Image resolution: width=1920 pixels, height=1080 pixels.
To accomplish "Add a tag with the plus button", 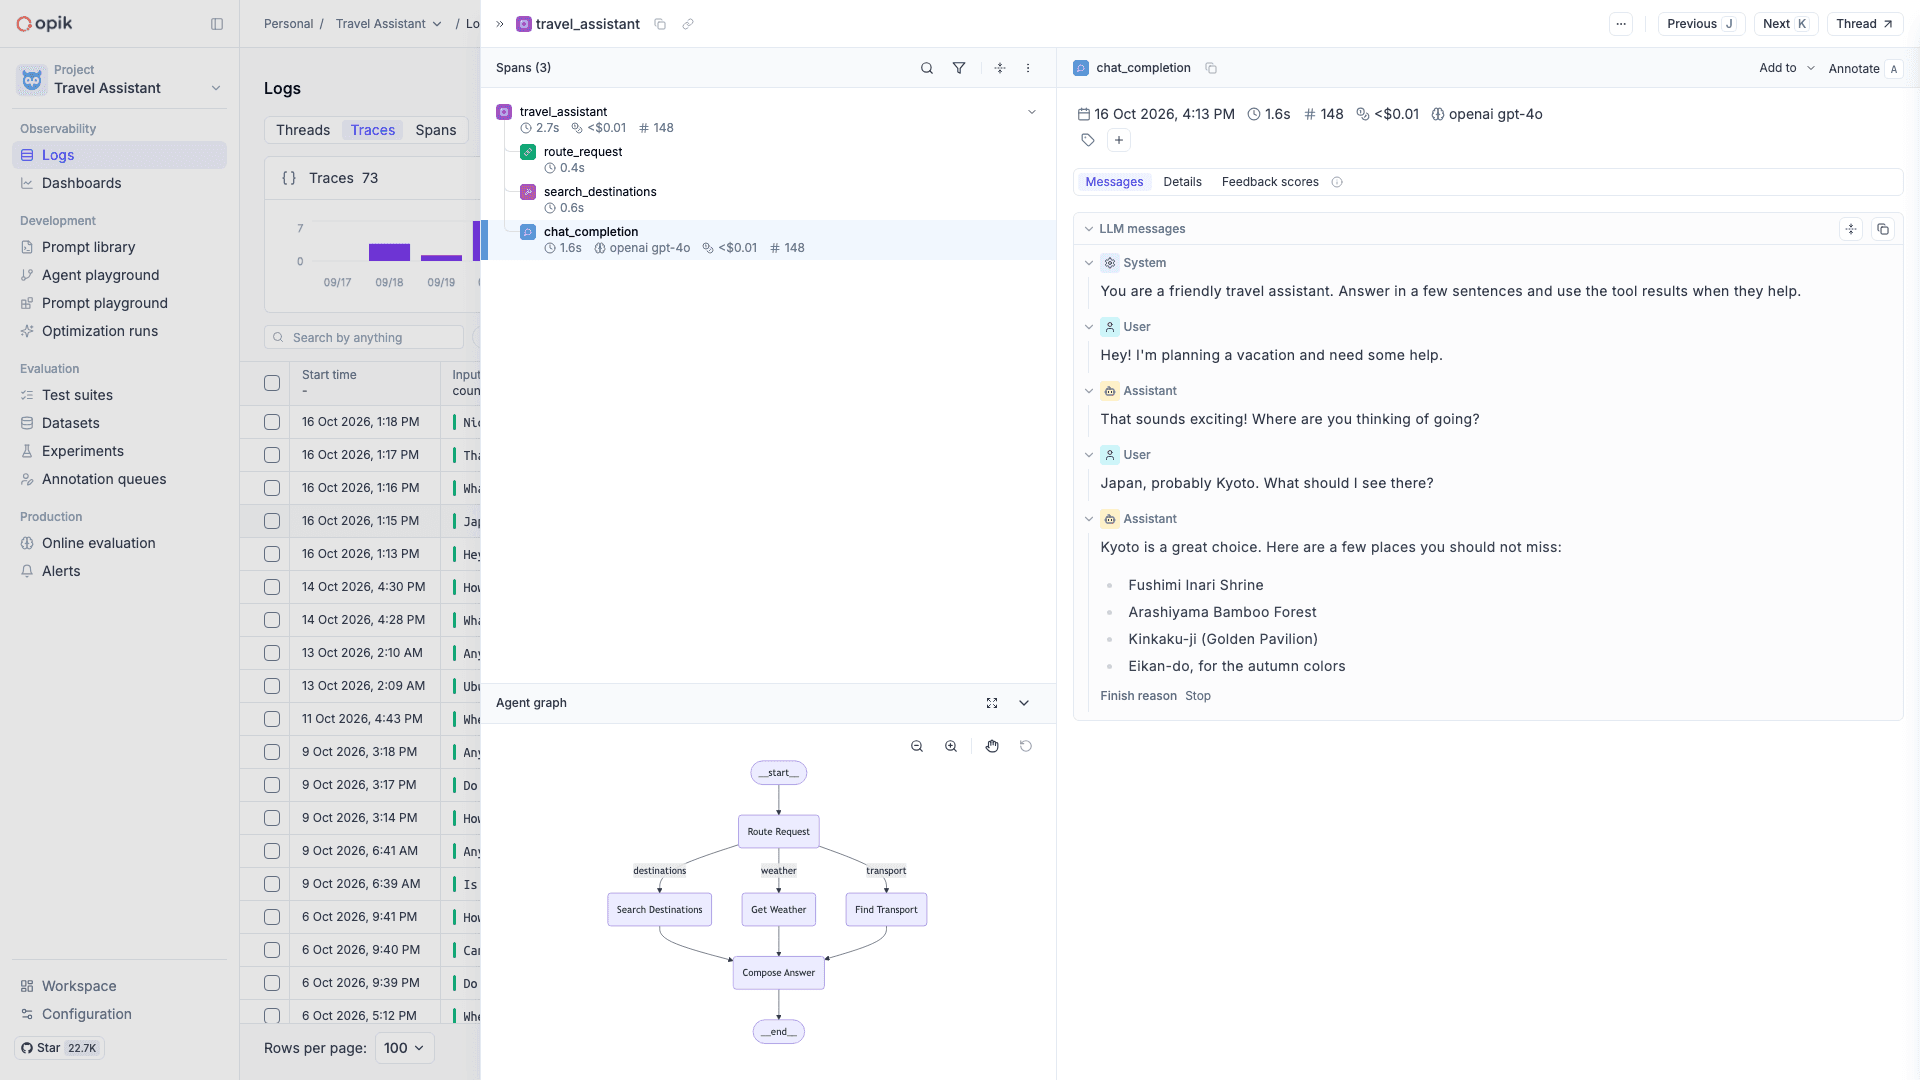I will (x=1119, y=140).
